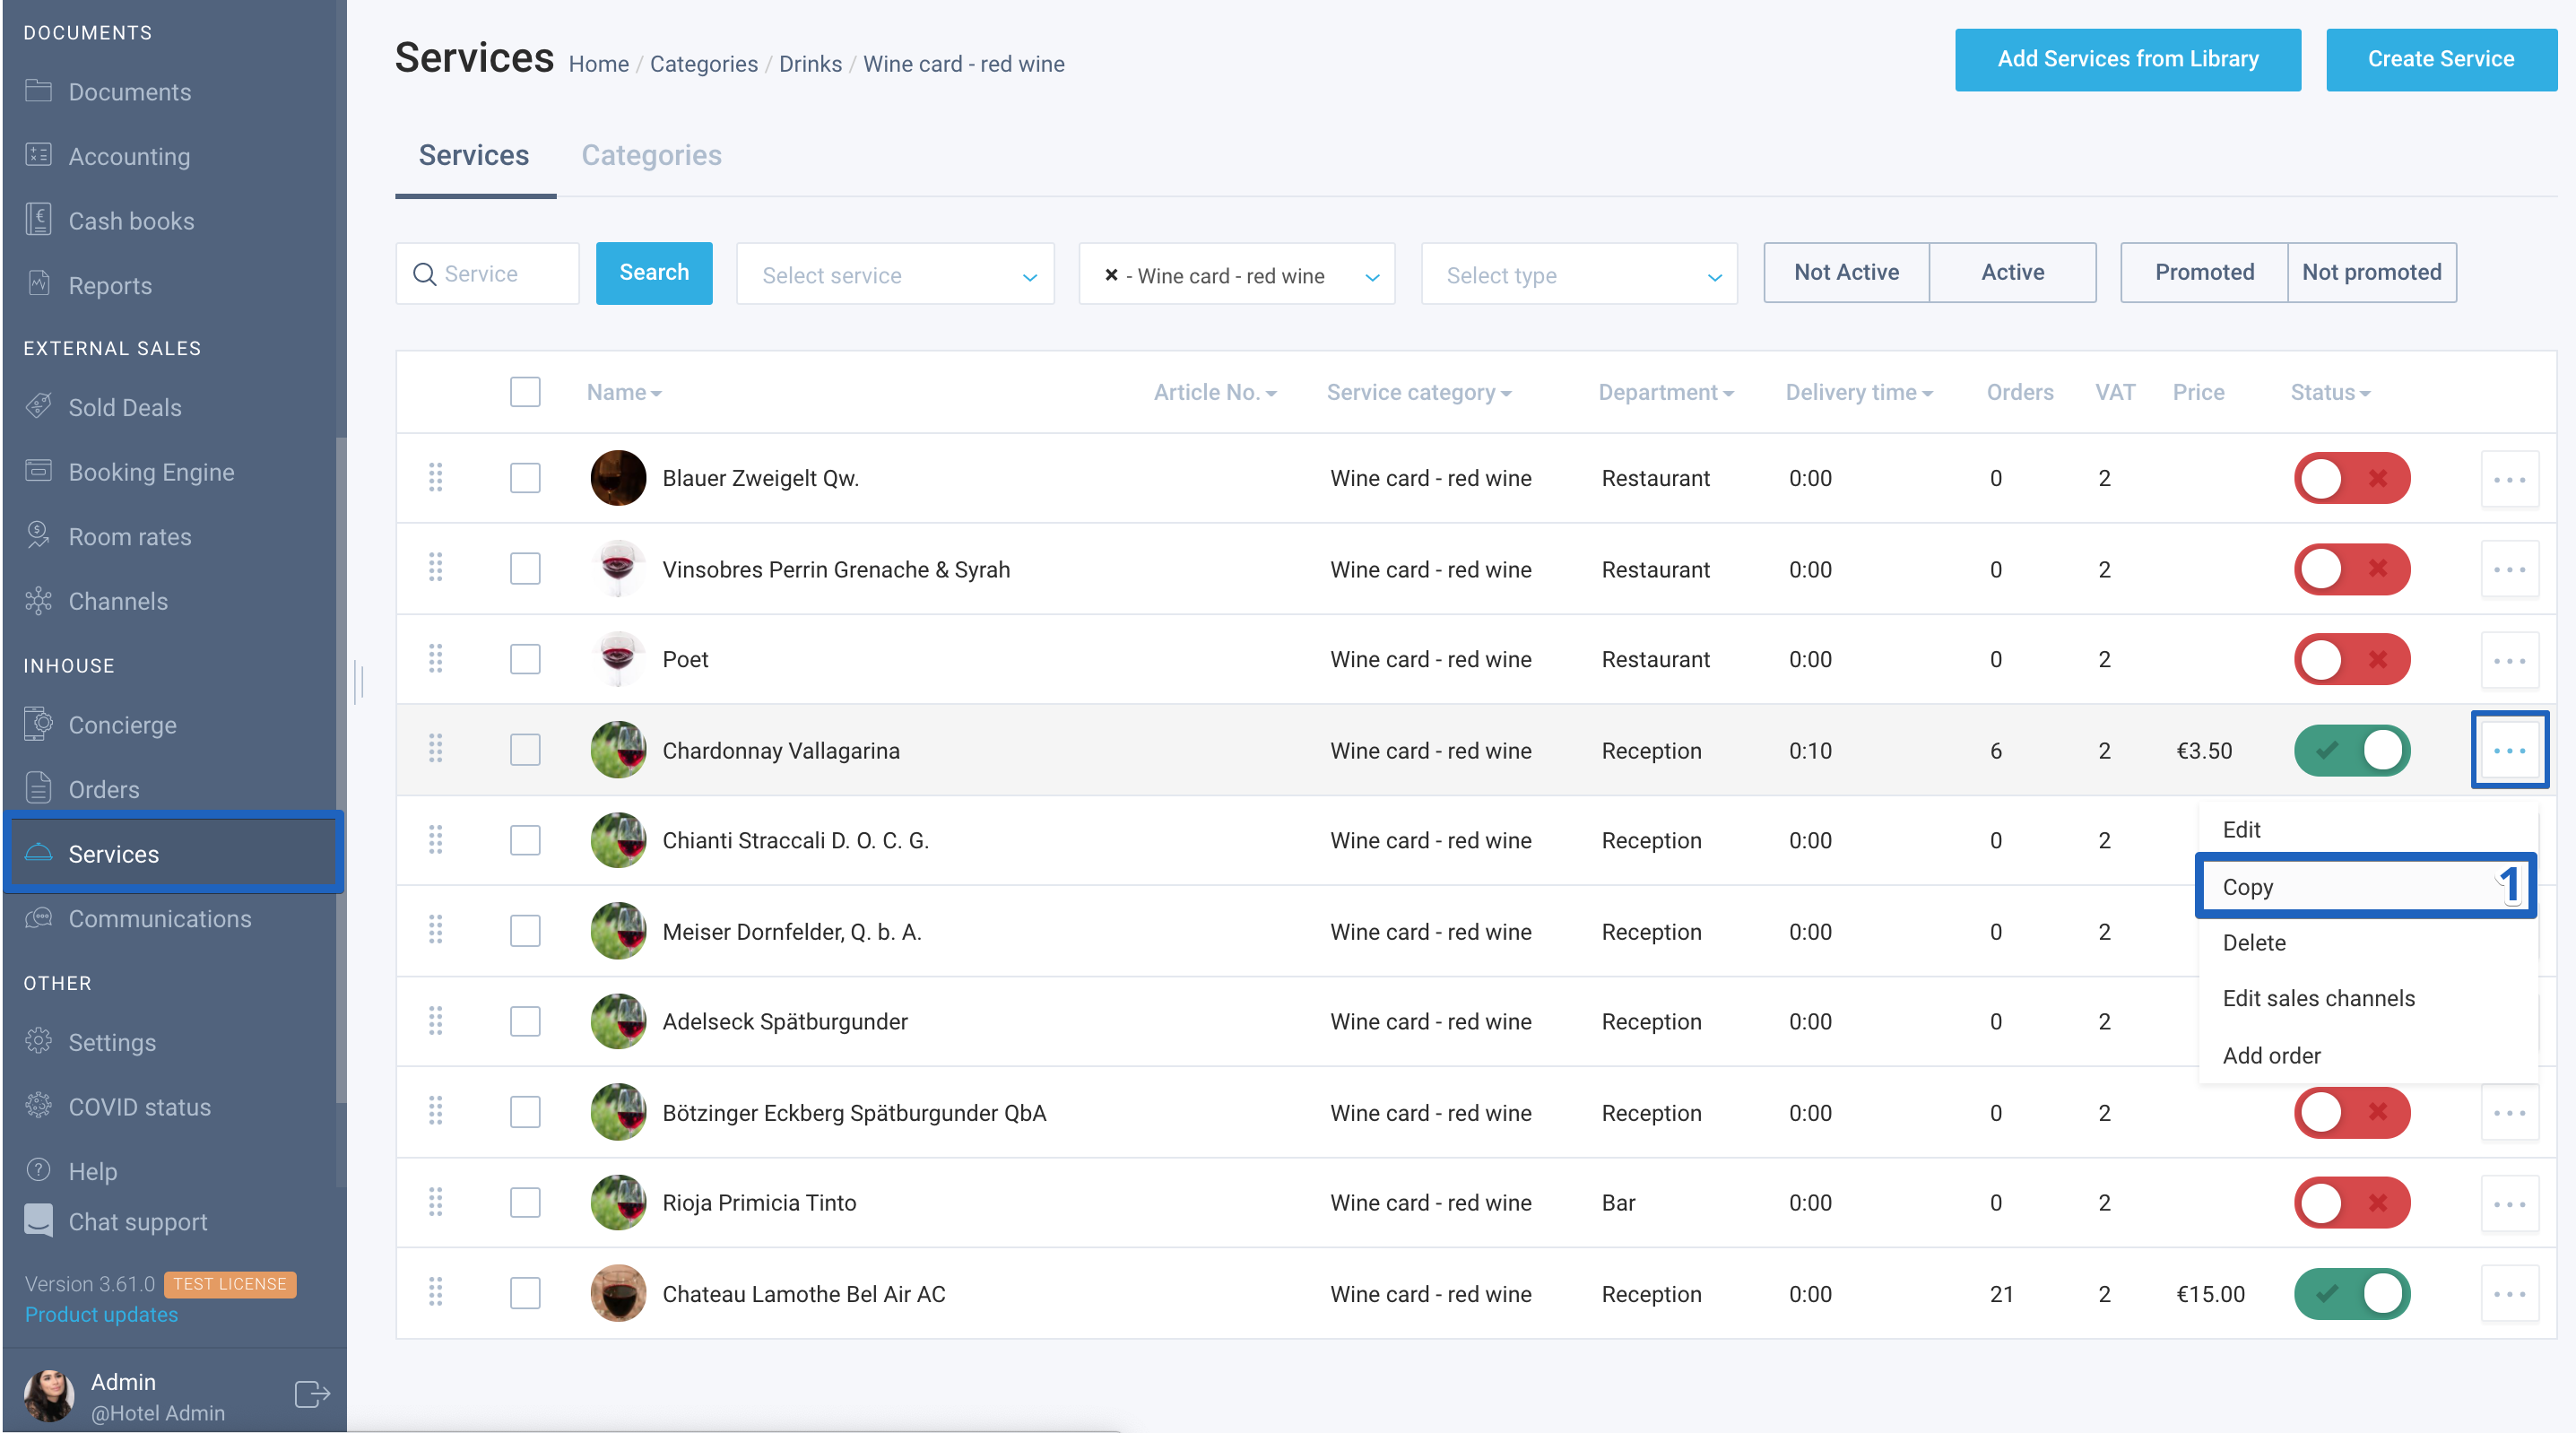Open the Booking Engine
The height and width of the screenshot is (1433, 2576).
[151, 472]
